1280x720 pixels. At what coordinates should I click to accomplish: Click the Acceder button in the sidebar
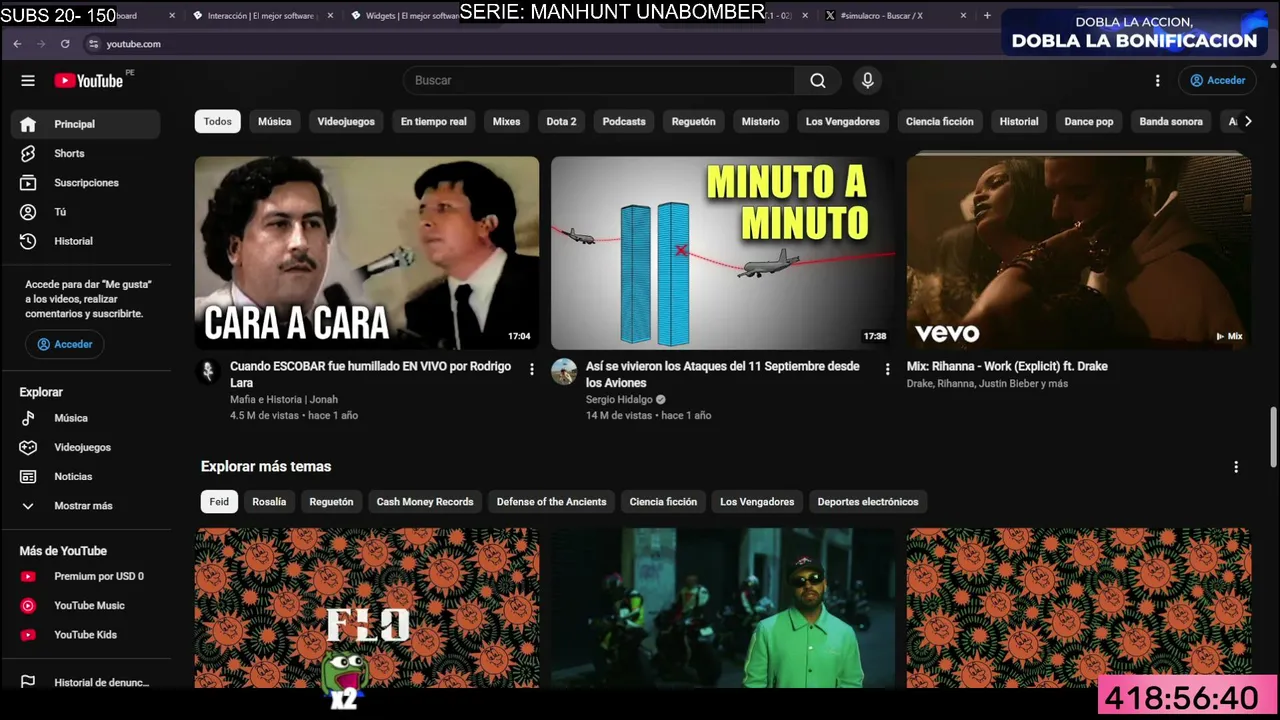click(x=65, y=344)
